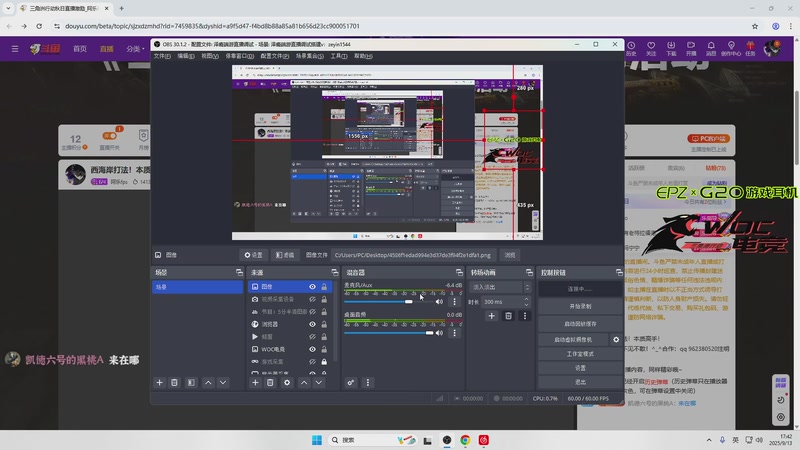Click 浏览 button beside image file path

510,255
